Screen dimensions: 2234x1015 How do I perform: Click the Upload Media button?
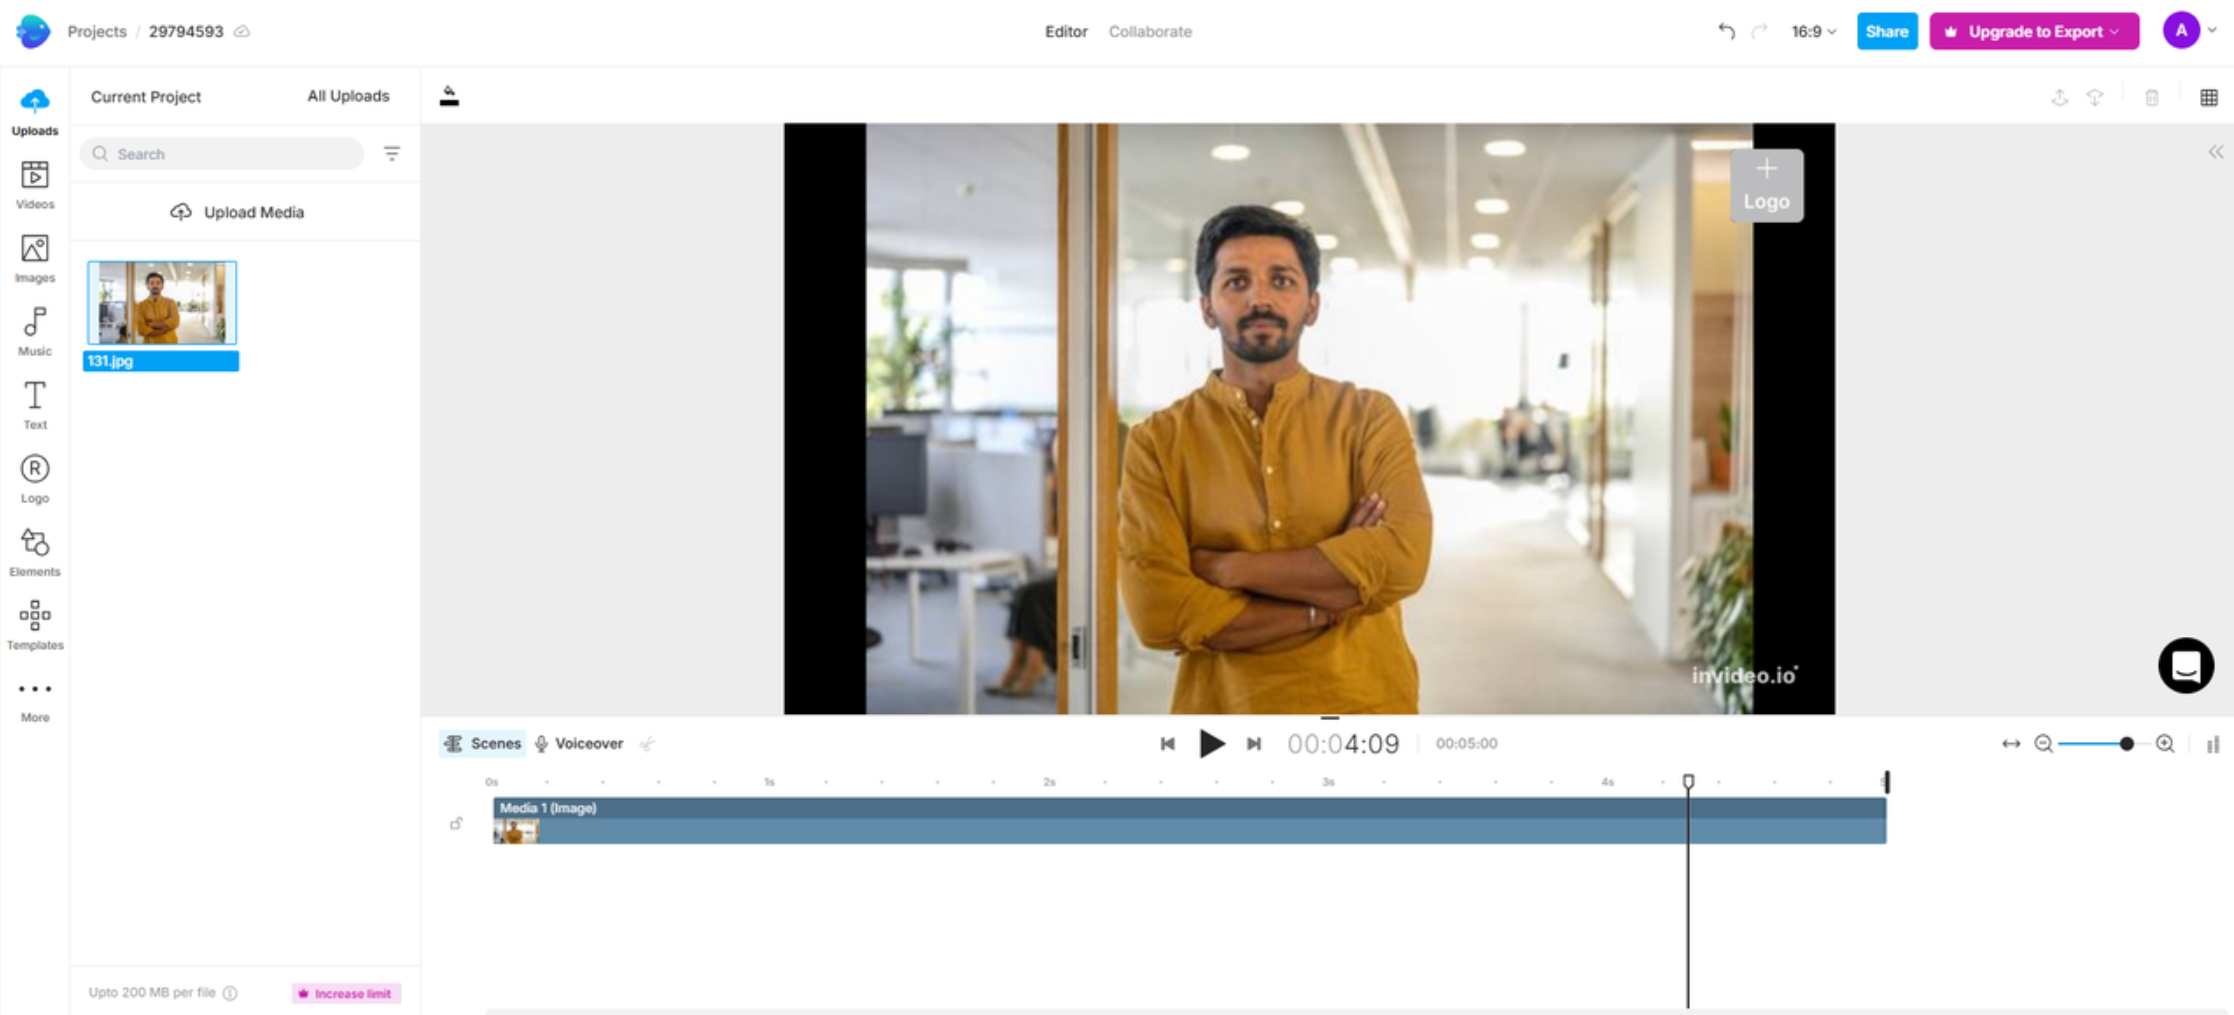[x=238, y=212]
